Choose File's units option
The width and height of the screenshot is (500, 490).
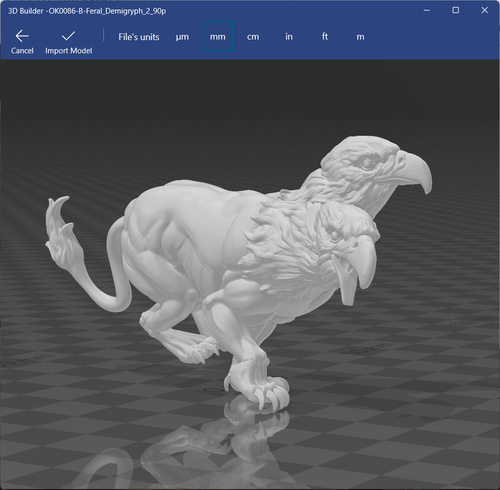[x=139, y=37]
